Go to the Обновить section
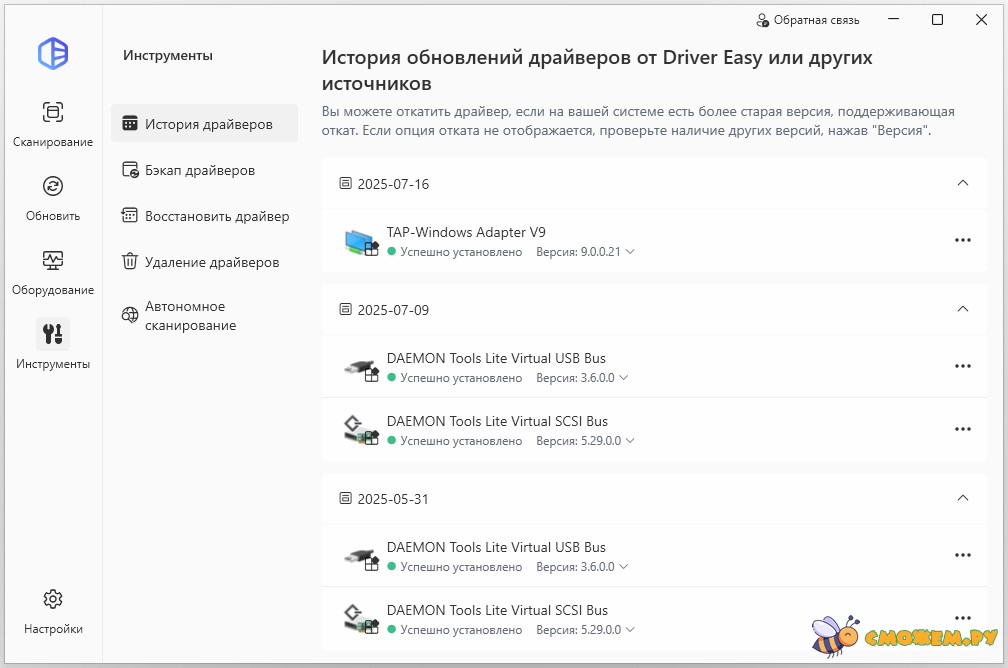 coord(53,197)
